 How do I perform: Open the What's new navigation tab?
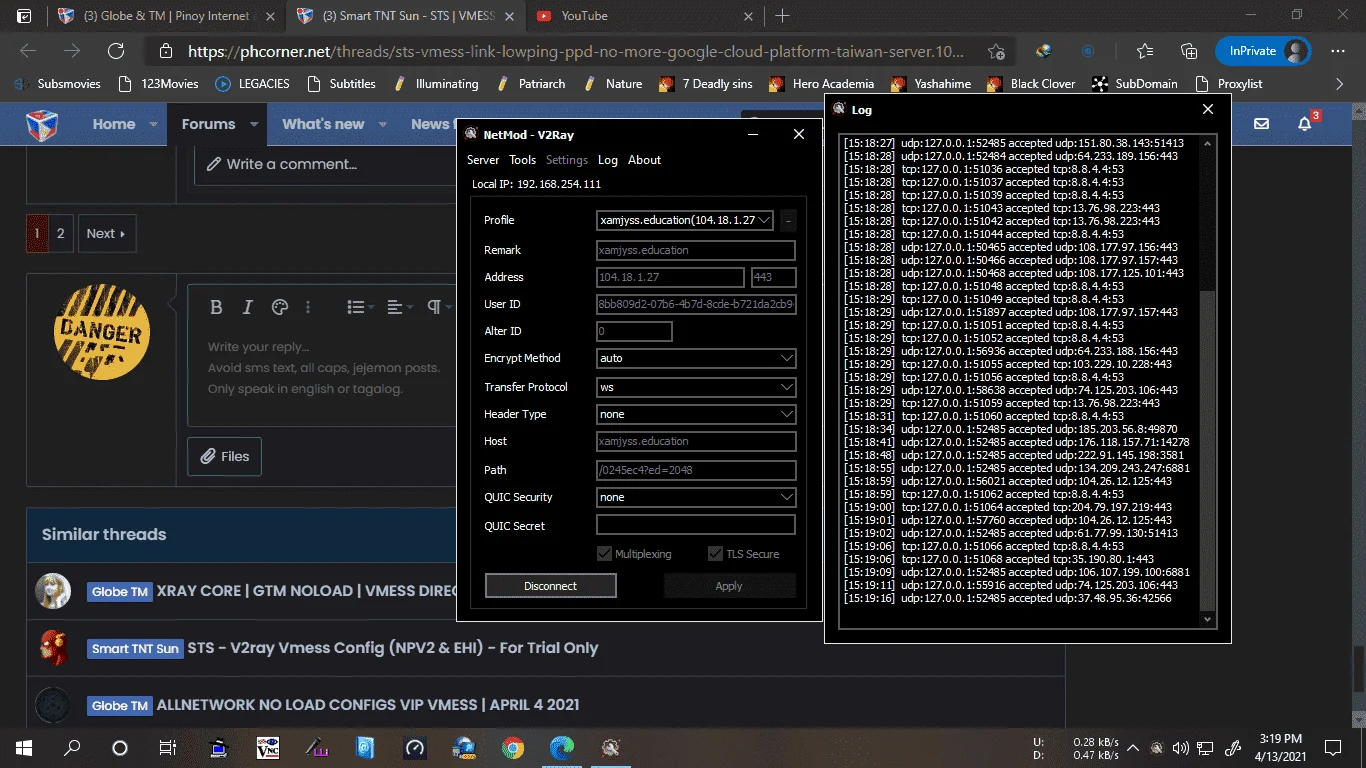(x=323, y=124)
